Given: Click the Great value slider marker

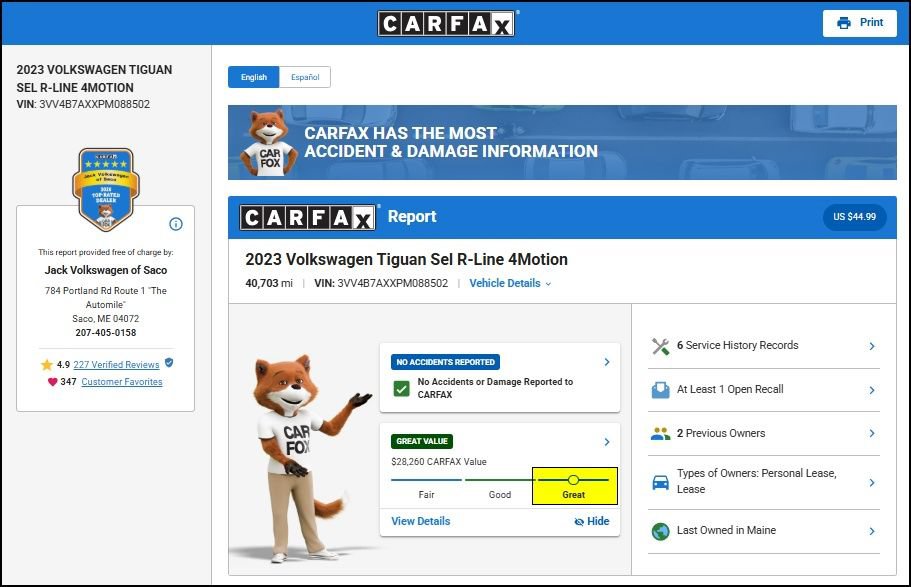Looking at the screenshot, I should pos(573,480).
